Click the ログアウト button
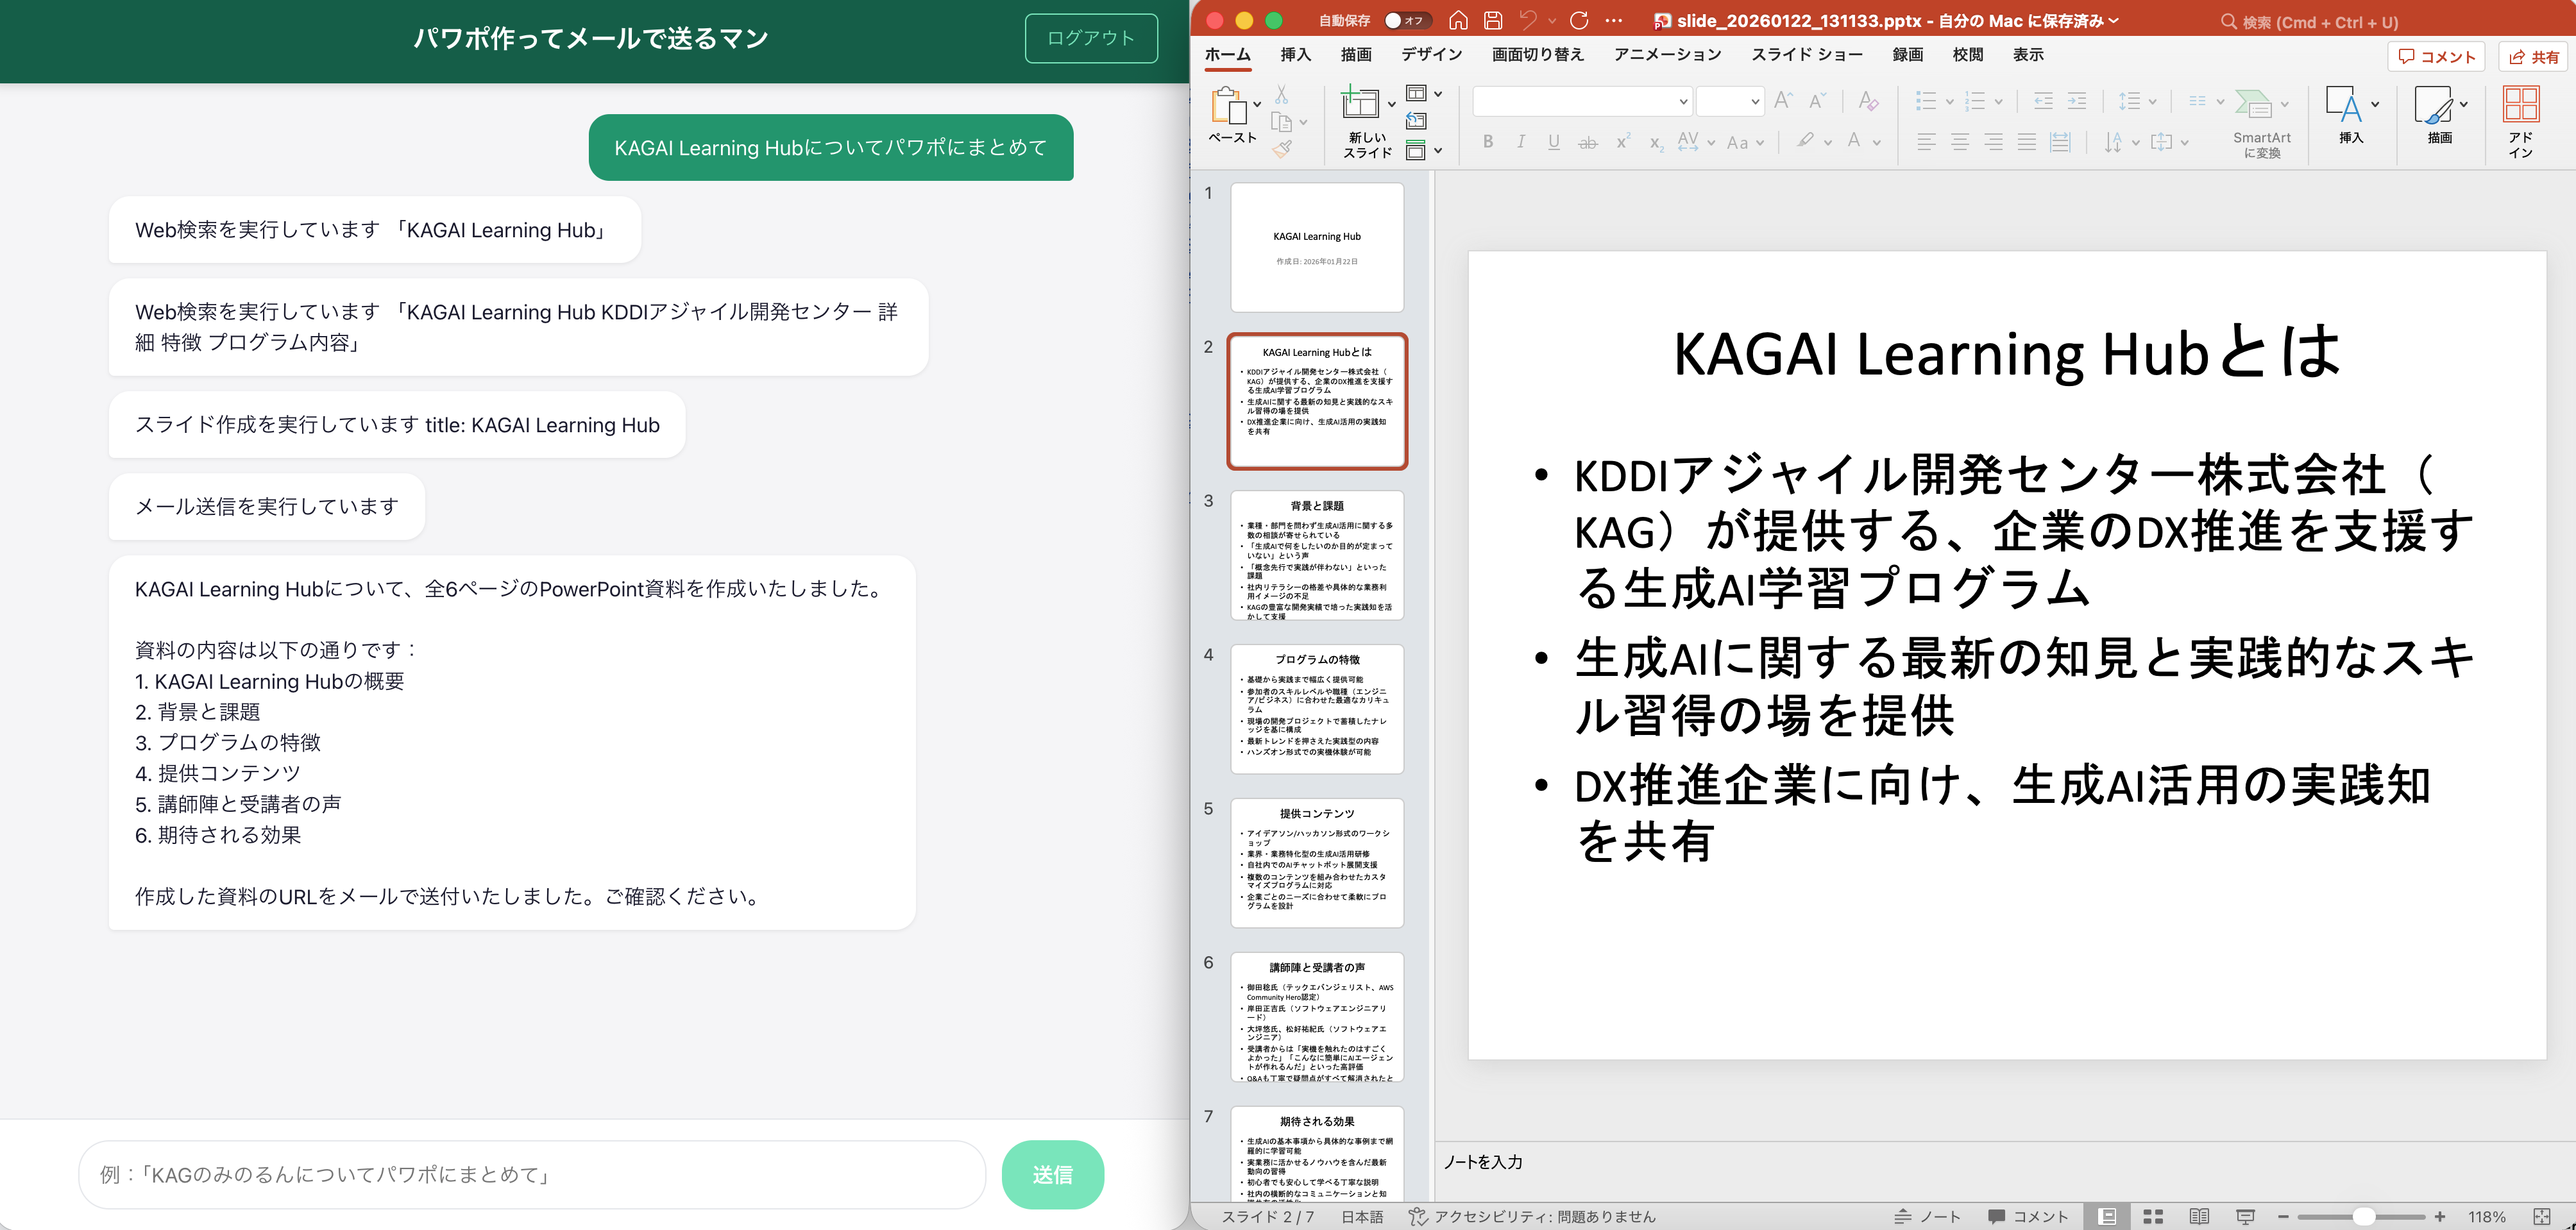The height and width of the screenshot is (1230, 2576). tap(1091, 39)
